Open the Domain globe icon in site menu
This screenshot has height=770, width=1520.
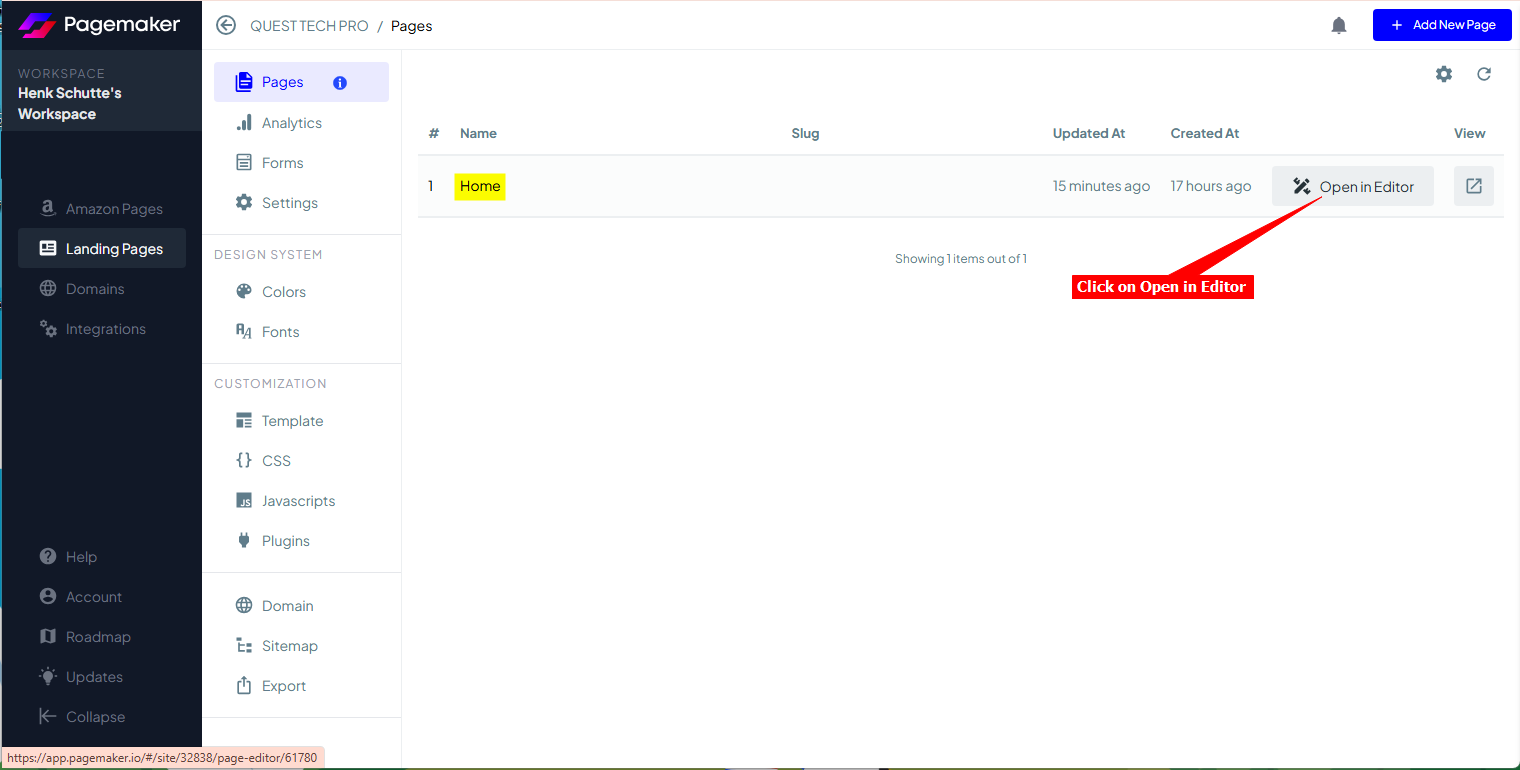pyautogui.click(x=244, y=606)
